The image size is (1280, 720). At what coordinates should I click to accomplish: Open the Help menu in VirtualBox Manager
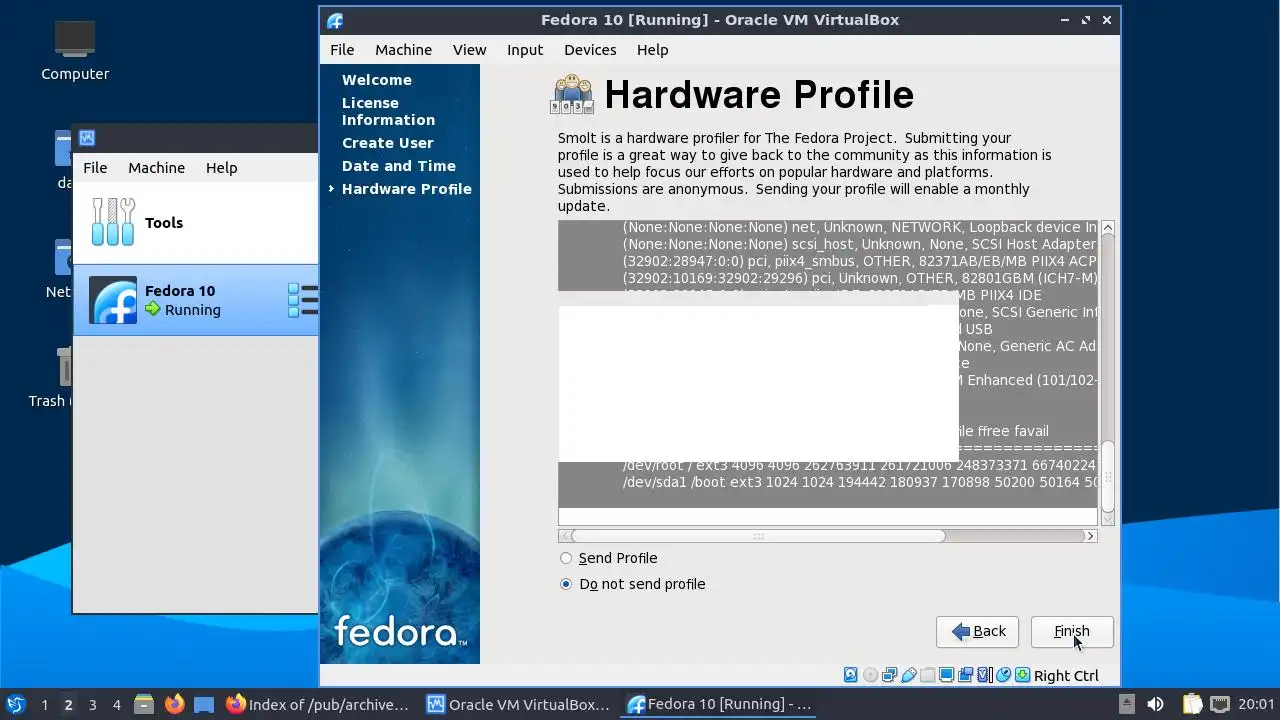click(x=221, y=168)
